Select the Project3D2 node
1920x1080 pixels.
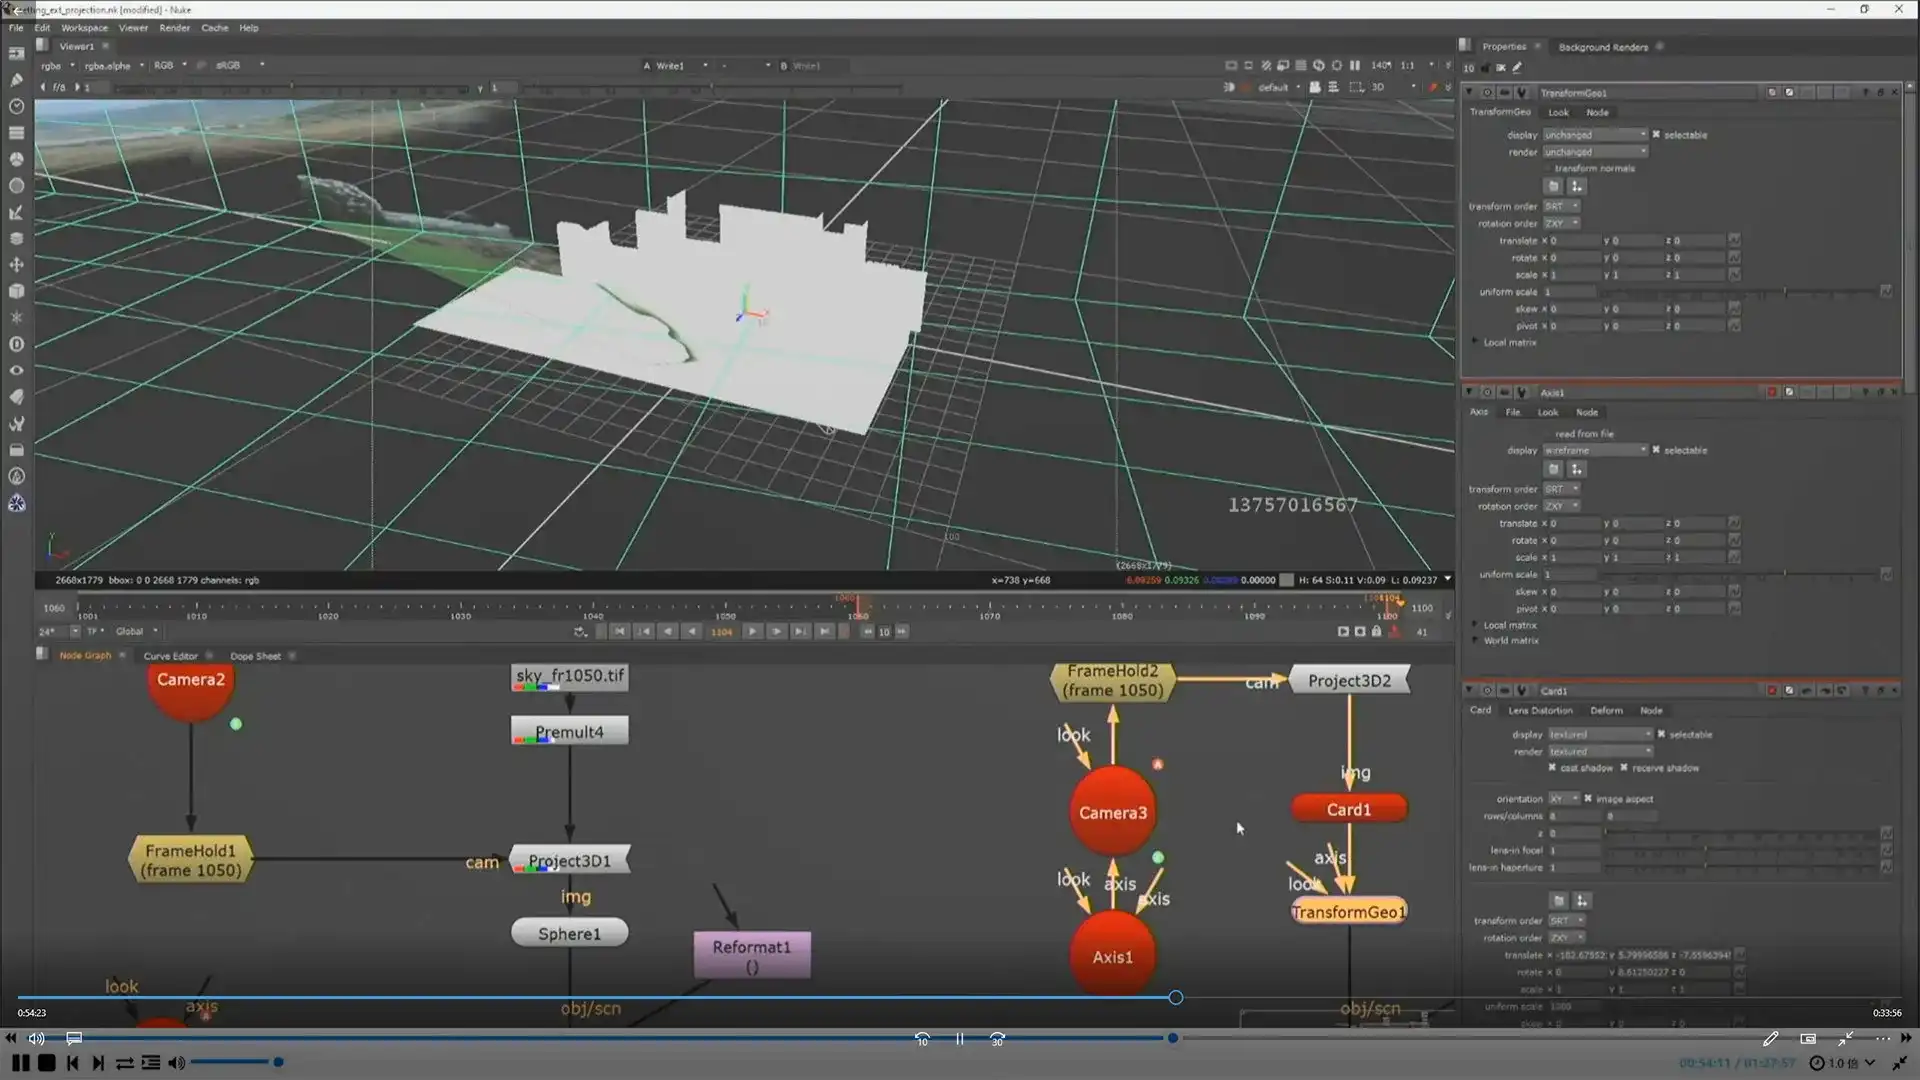(x=1349, y=681)
